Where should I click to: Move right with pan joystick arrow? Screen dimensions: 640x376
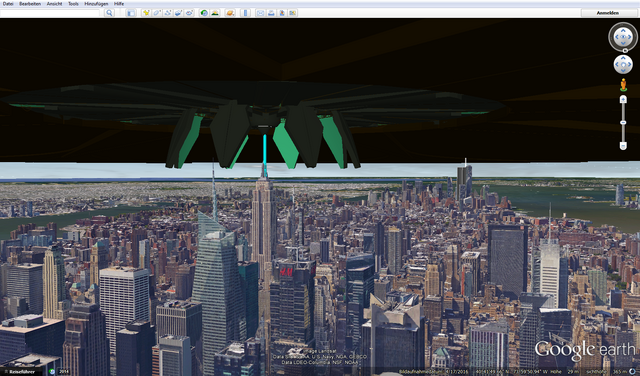click(x=629, y=65)
